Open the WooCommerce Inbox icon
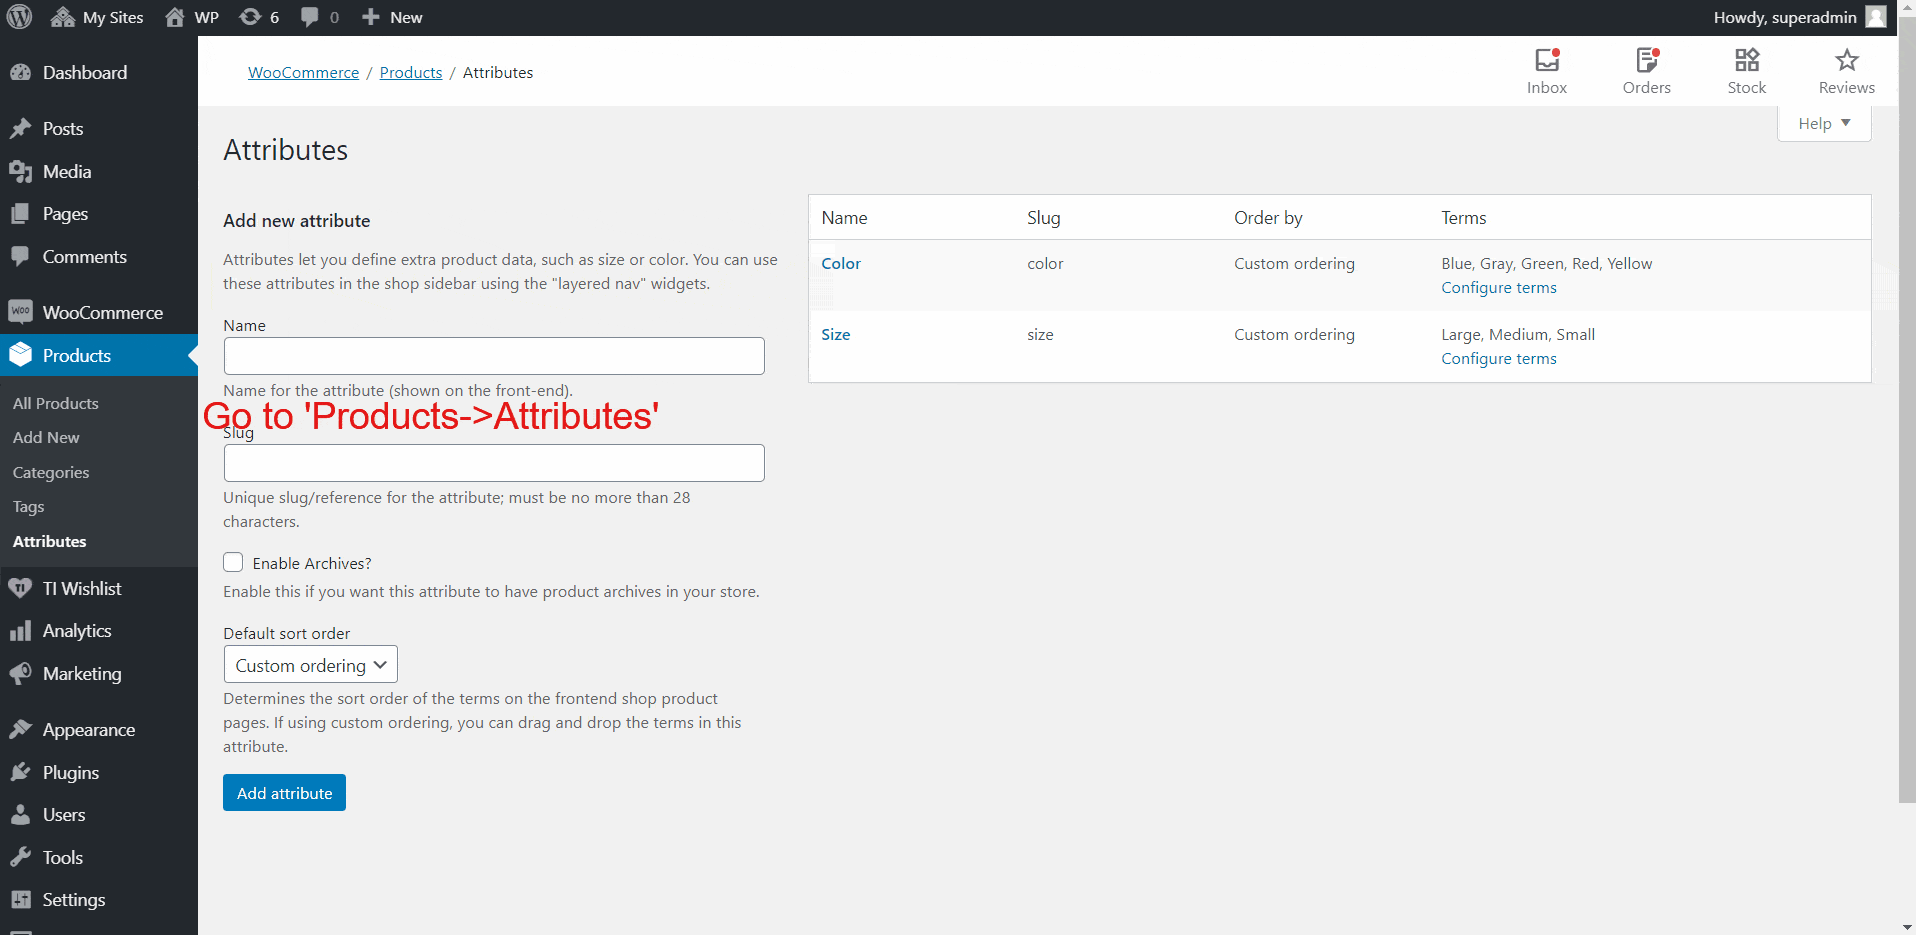 point(1547,61)
